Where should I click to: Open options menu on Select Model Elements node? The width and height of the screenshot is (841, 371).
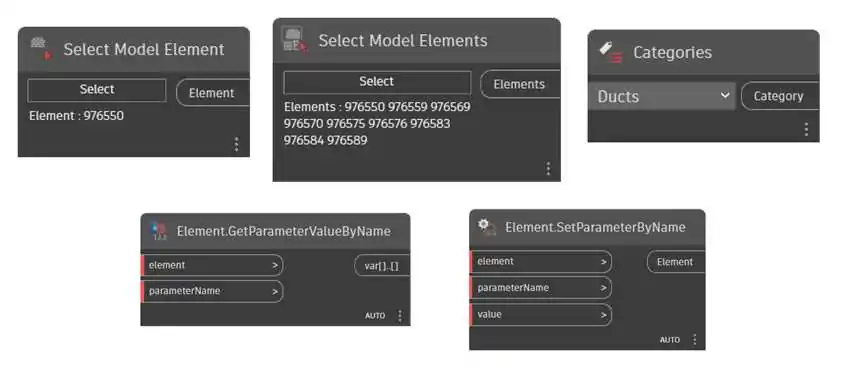coord(548,169)
